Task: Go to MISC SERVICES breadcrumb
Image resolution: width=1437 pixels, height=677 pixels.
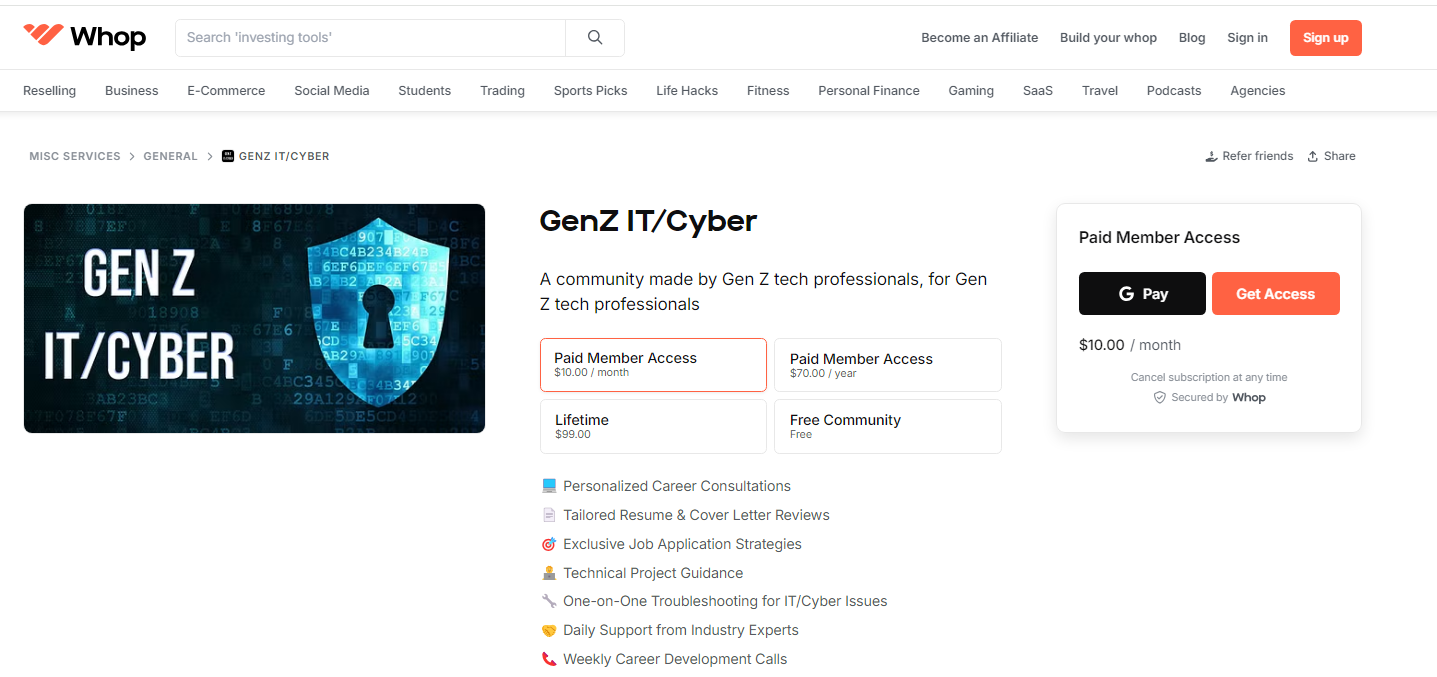Action: point(75,156)
